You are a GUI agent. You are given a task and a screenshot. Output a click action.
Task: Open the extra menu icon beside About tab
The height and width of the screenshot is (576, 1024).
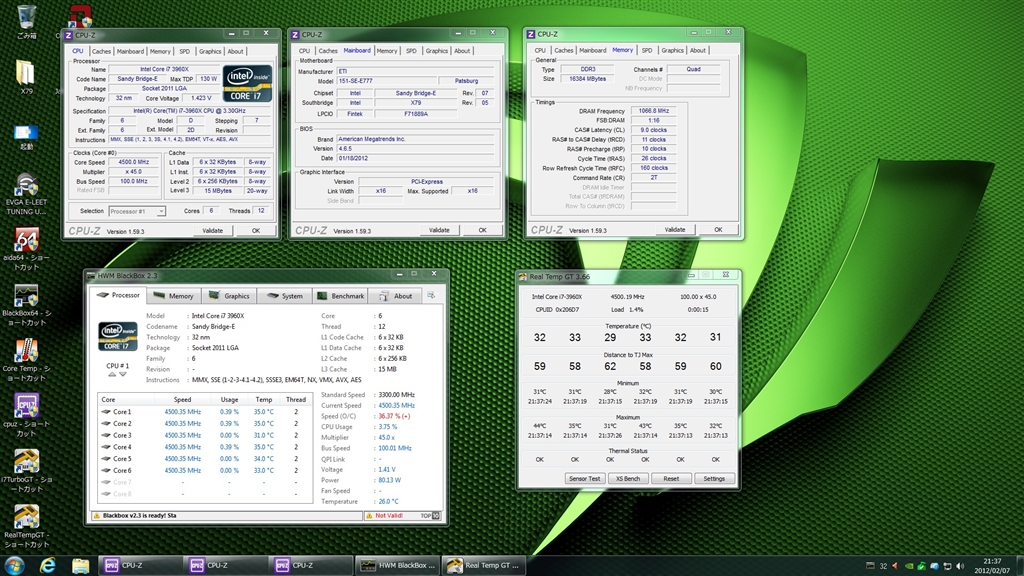430,296
